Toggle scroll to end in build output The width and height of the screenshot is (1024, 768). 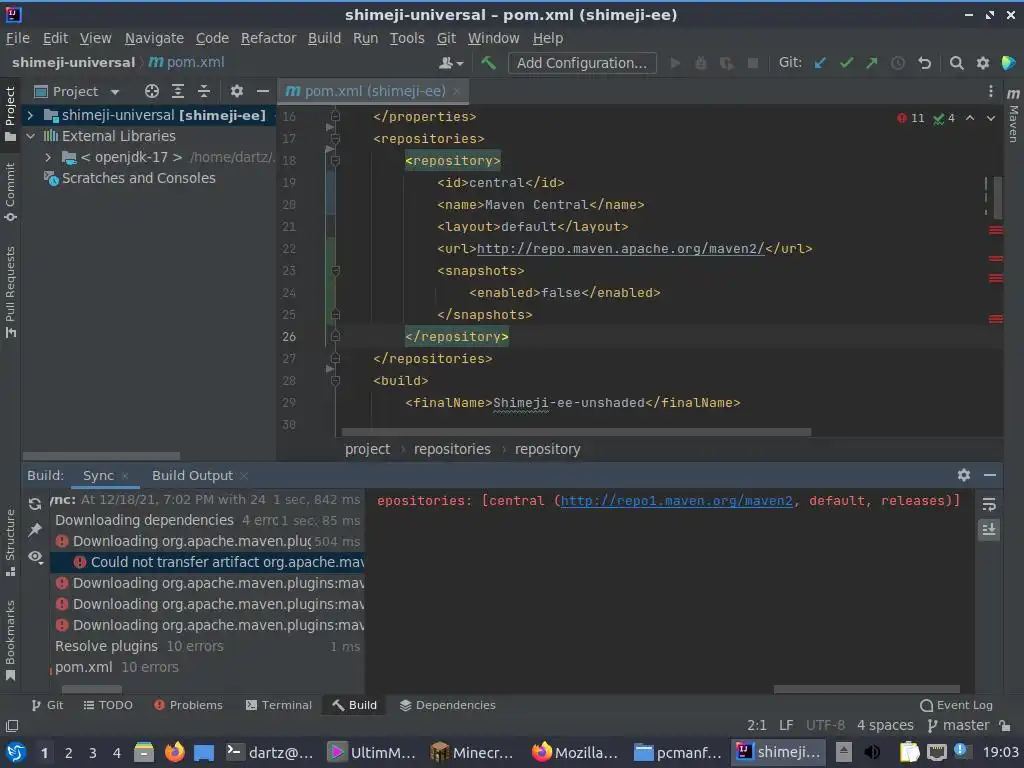pyautogui.click(x=989, y=530)
